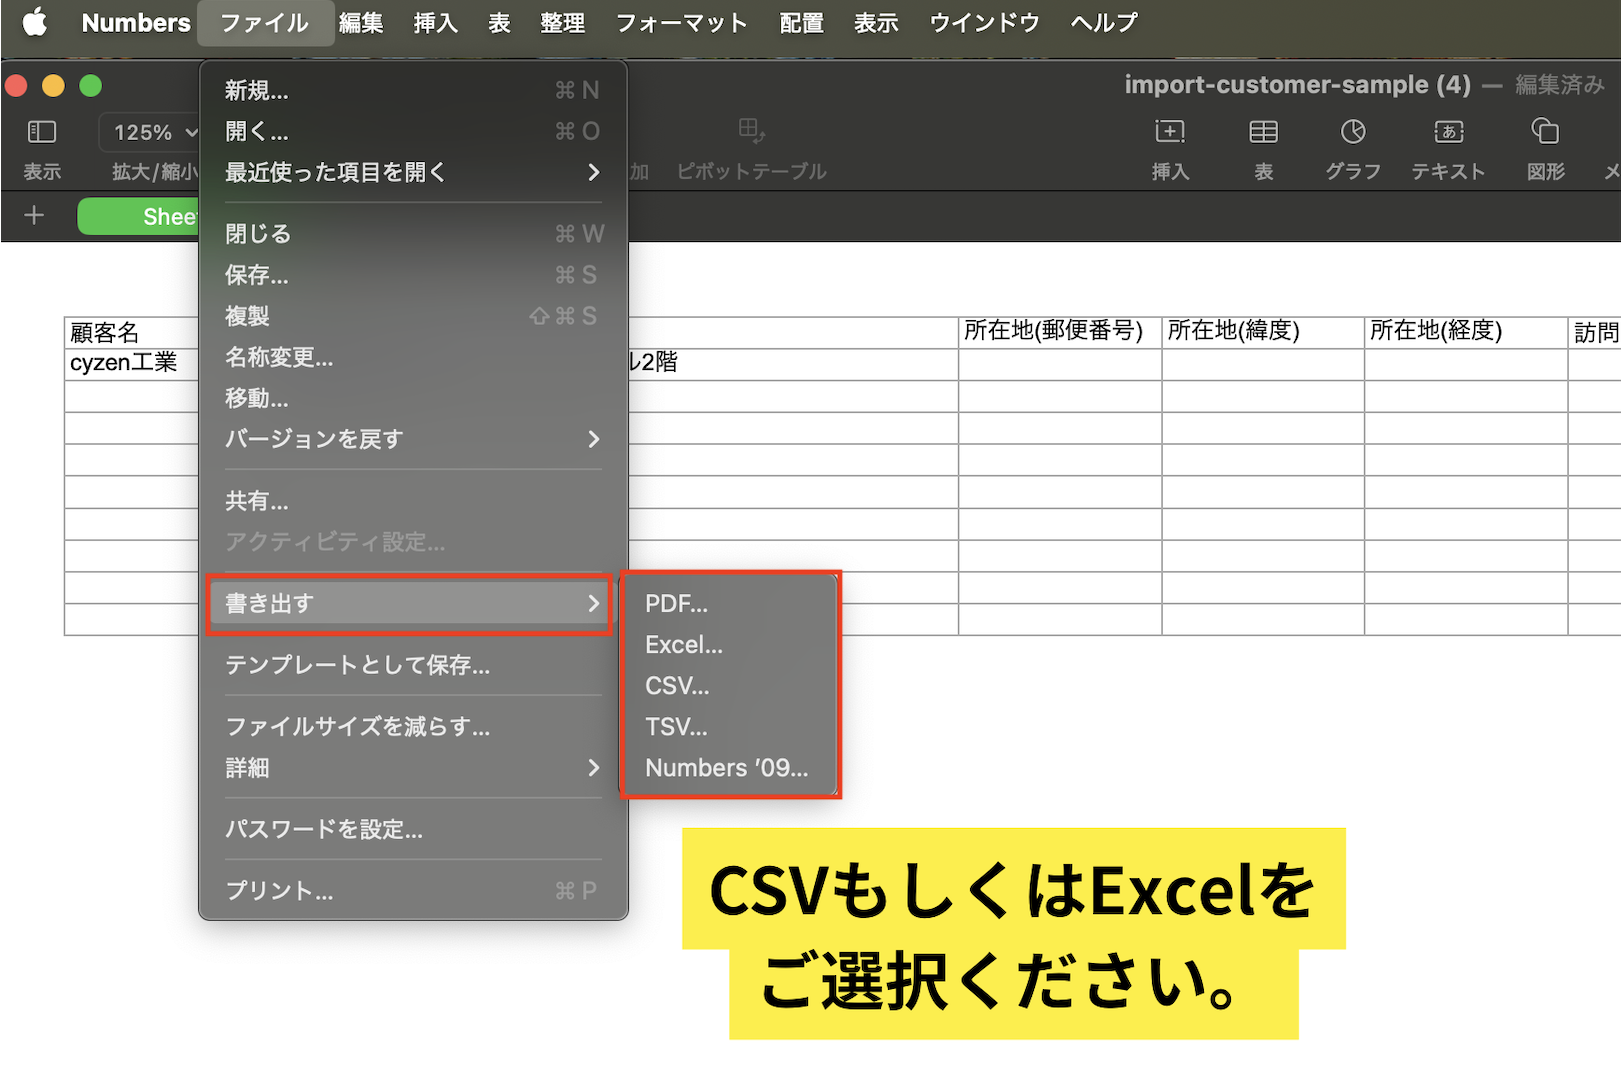Expand バージョンを戻す submenu
The image size is (1624, 1072).
tap(413, 439)
